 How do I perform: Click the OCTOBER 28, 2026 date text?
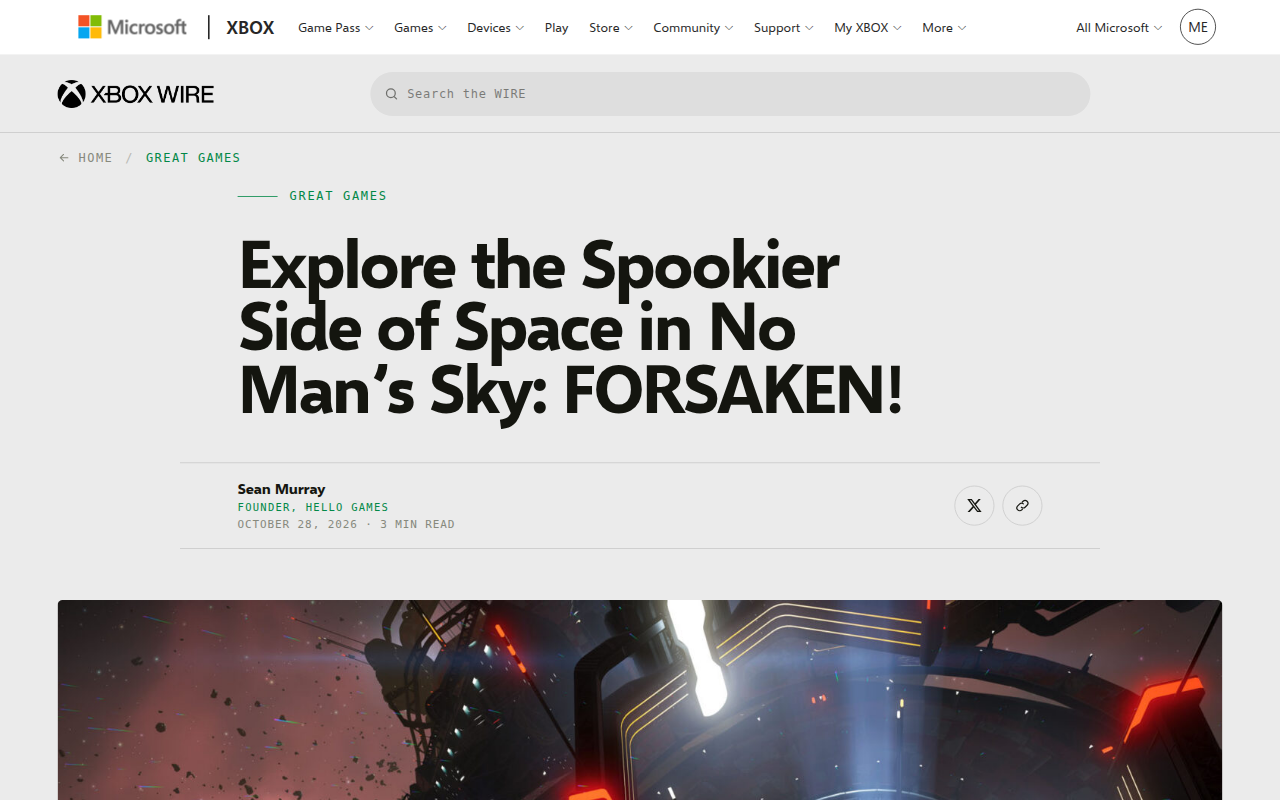click(297, 524)
